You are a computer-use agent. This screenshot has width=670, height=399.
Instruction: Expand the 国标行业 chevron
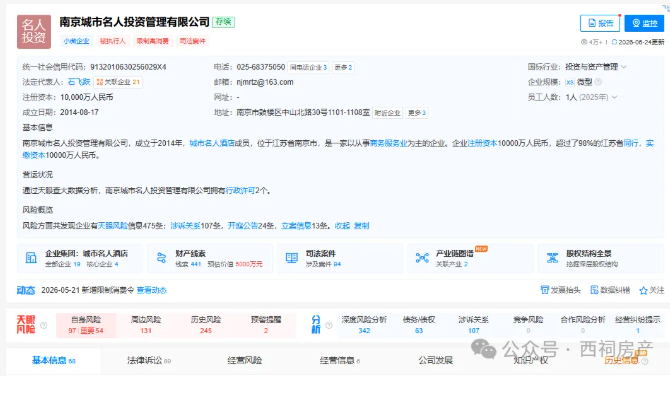coord(624,67)
